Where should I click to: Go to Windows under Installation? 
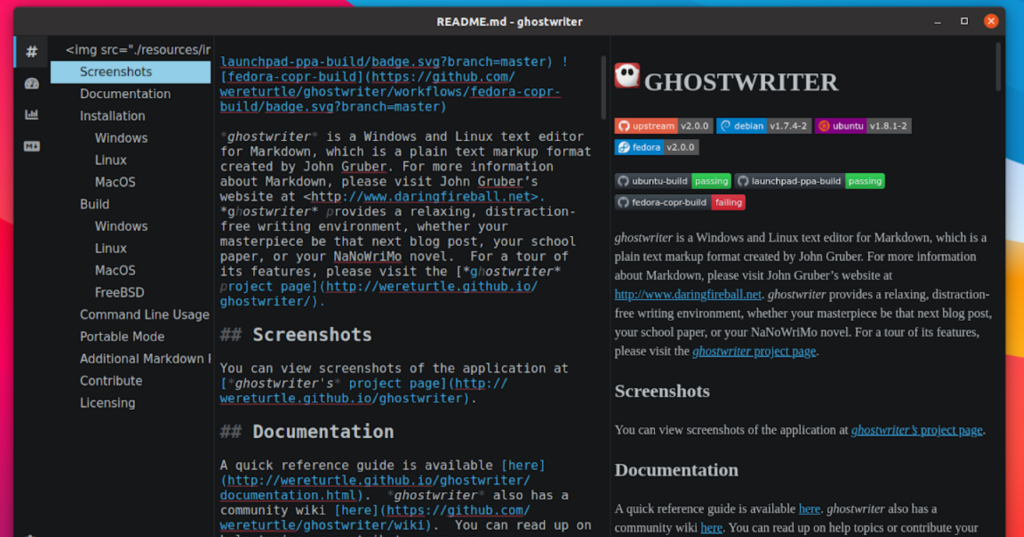121,138
